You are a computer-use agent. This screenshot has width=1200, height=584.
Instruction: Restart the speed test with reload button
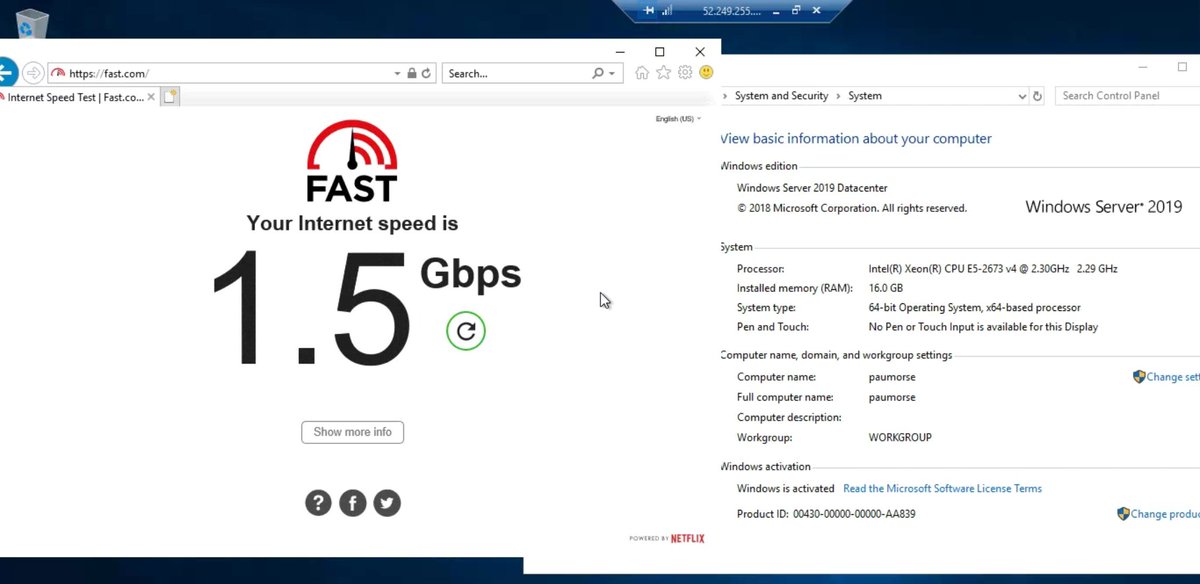pos(466,331)
